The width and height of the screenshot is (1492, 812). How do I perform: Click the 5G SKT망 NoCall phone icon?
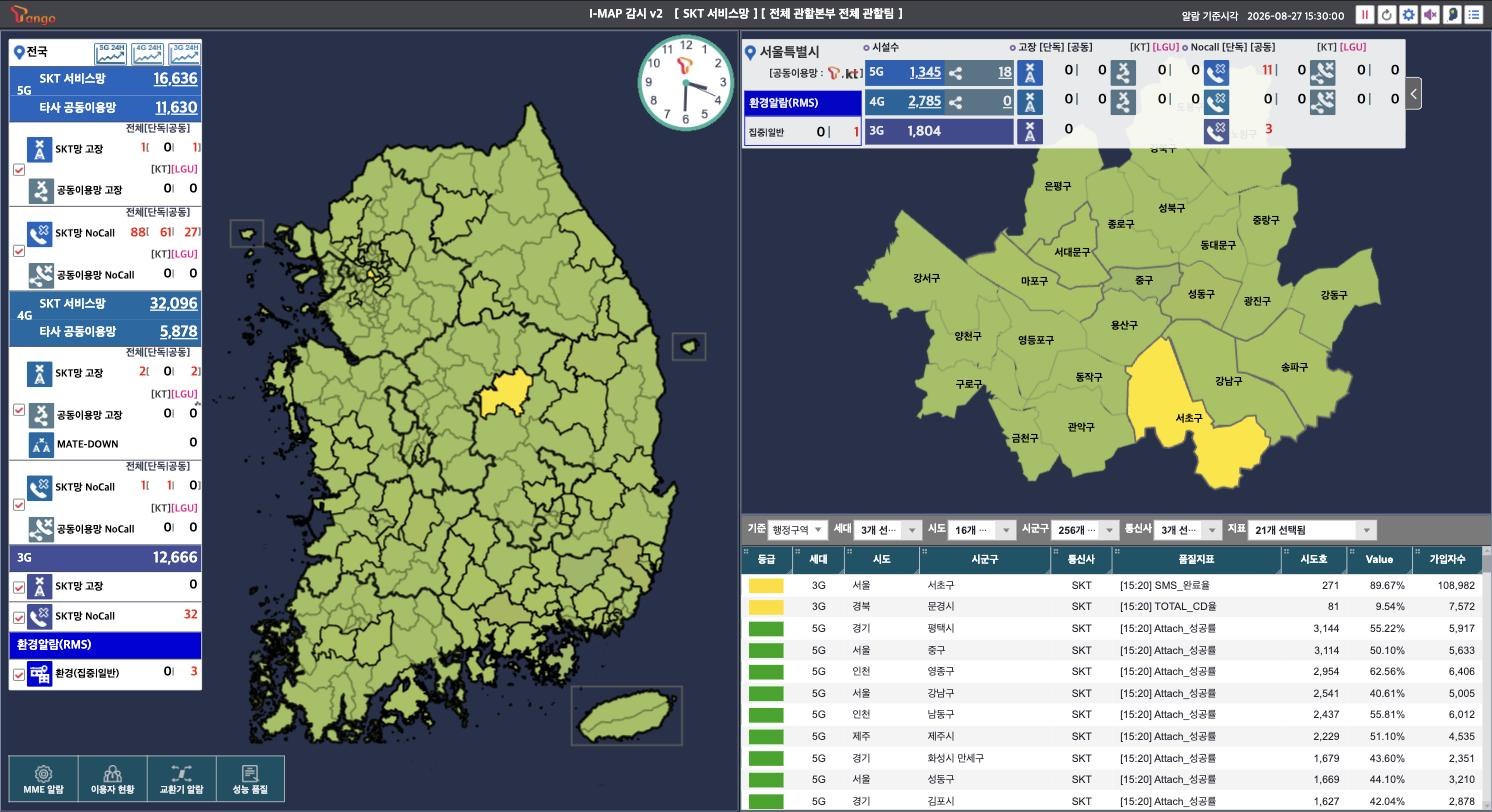[40, 233]
